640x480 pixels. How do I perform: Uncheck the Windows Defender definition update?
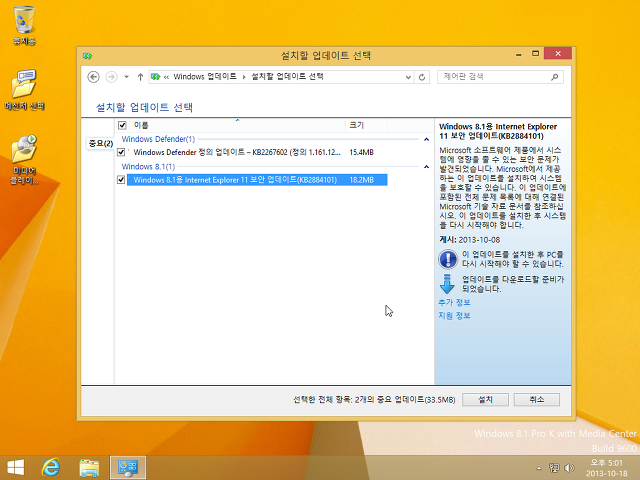pyautogui.click(x=121, y=152)
